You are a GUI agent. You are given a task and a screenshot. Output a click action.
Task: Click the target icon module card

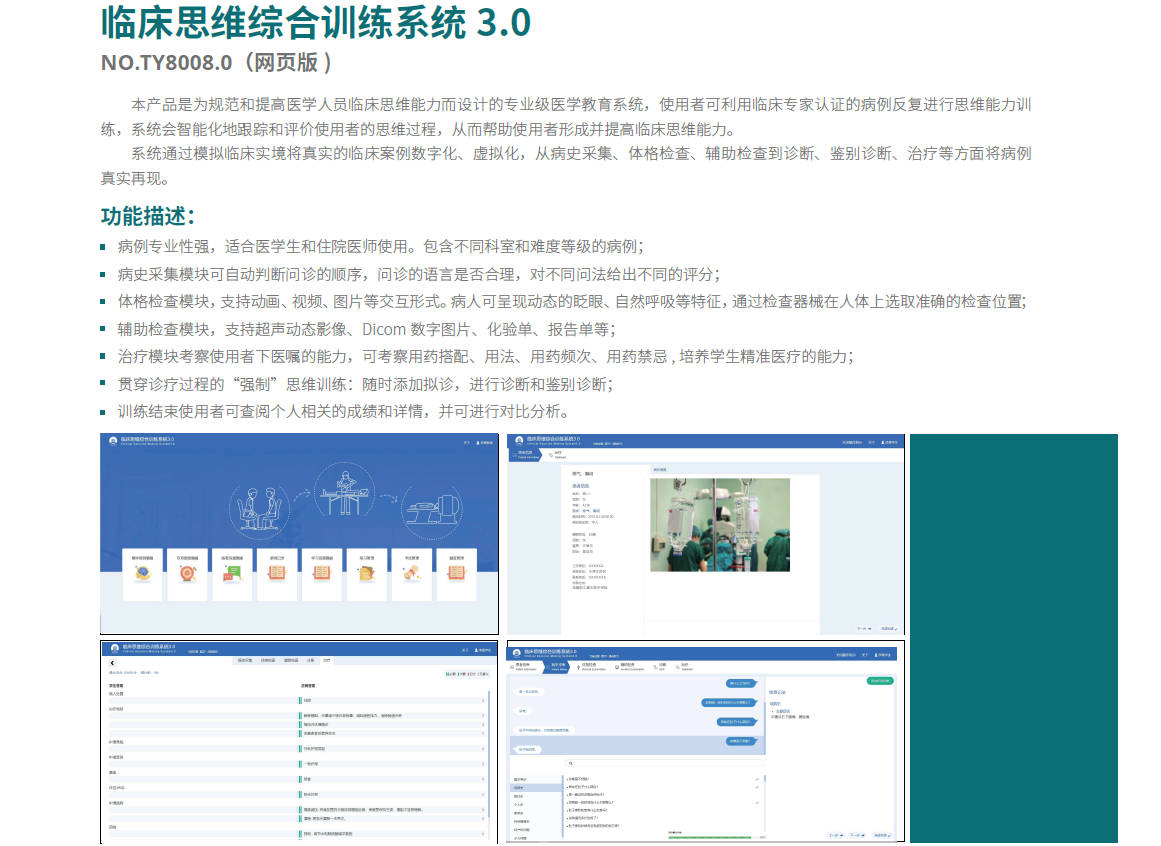[x=188, y=573]
